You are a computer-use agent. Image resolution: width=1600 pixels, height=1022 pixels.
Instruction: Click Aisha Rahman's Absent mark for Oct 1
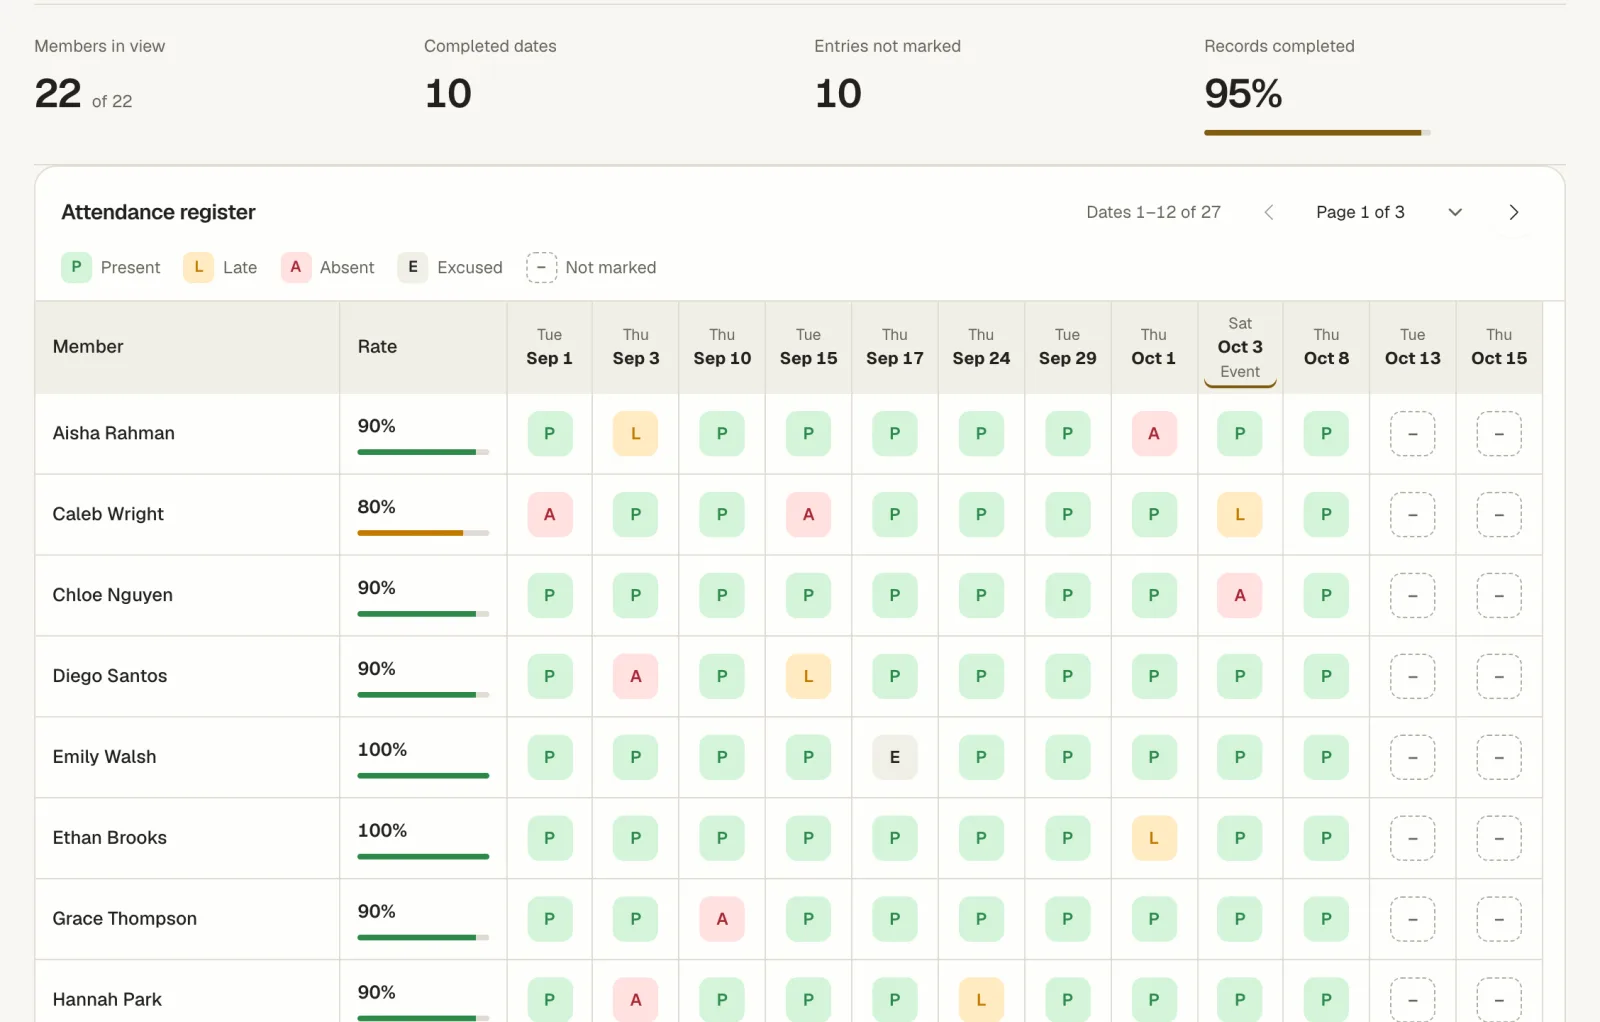[x=1154, y=434]
